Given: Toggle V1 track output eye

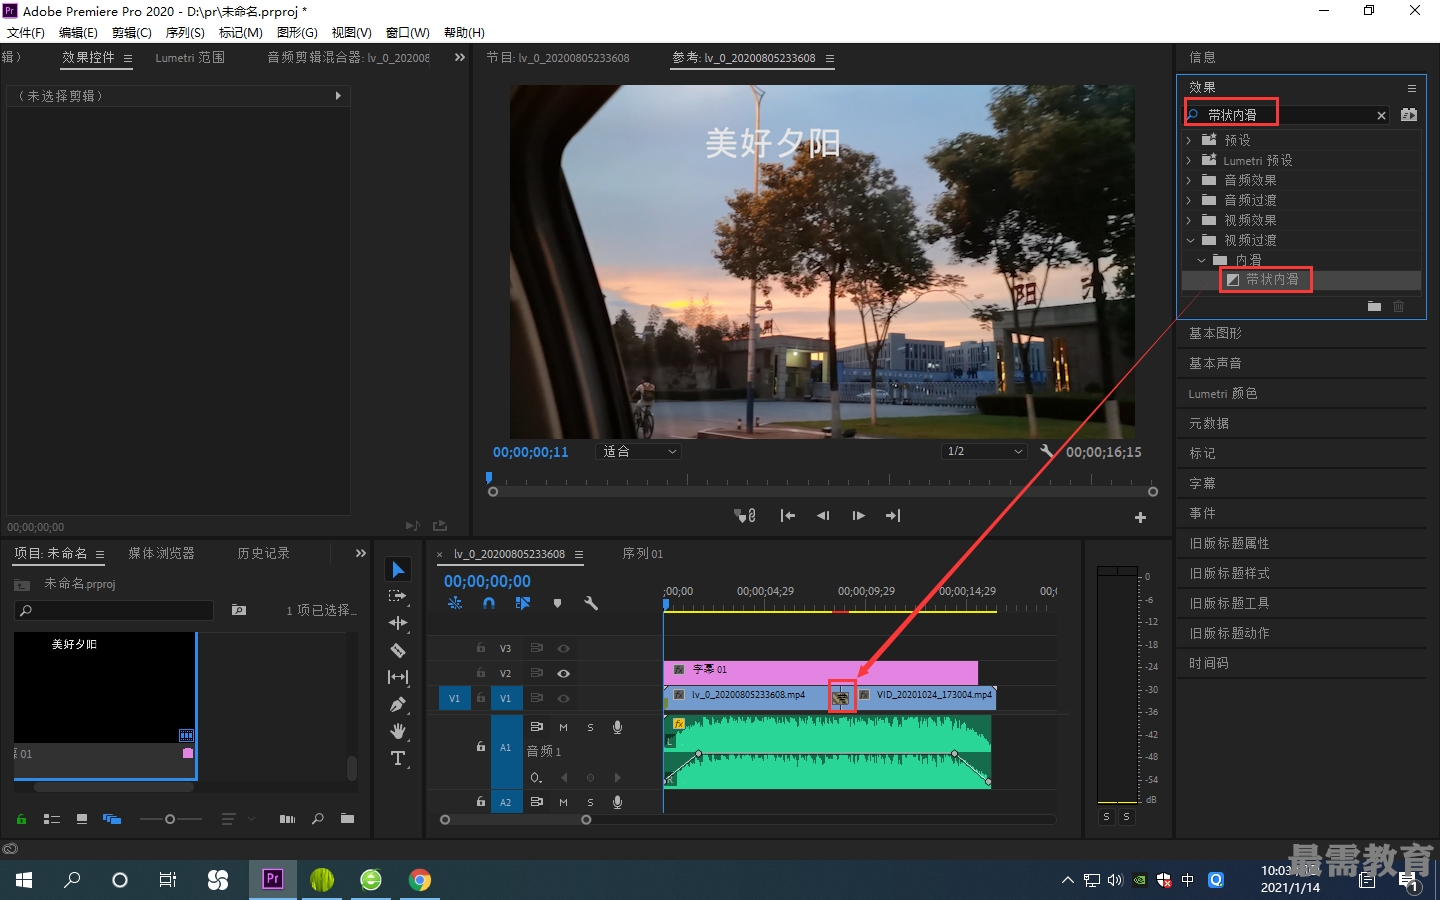Looking at the screenshot, I should click(563, 698).
